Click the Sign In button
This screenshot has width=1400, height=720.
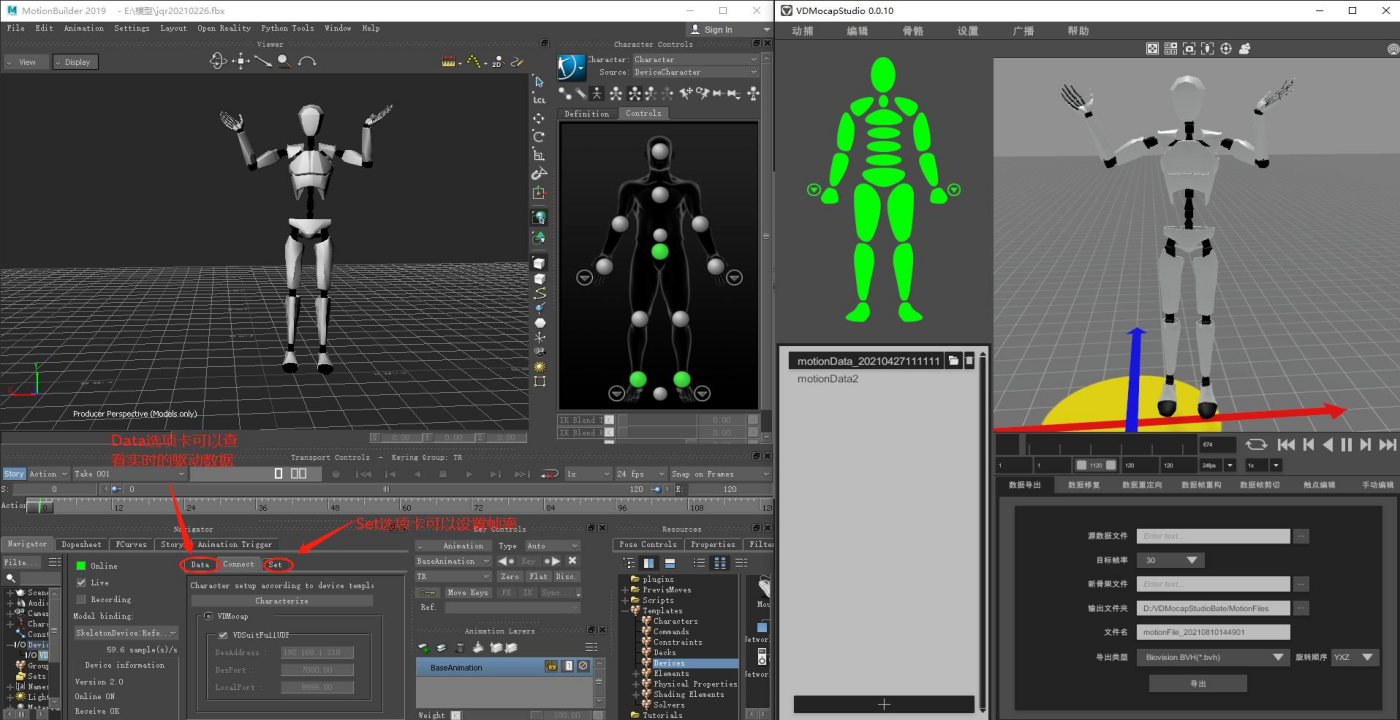tap(712, 30)
